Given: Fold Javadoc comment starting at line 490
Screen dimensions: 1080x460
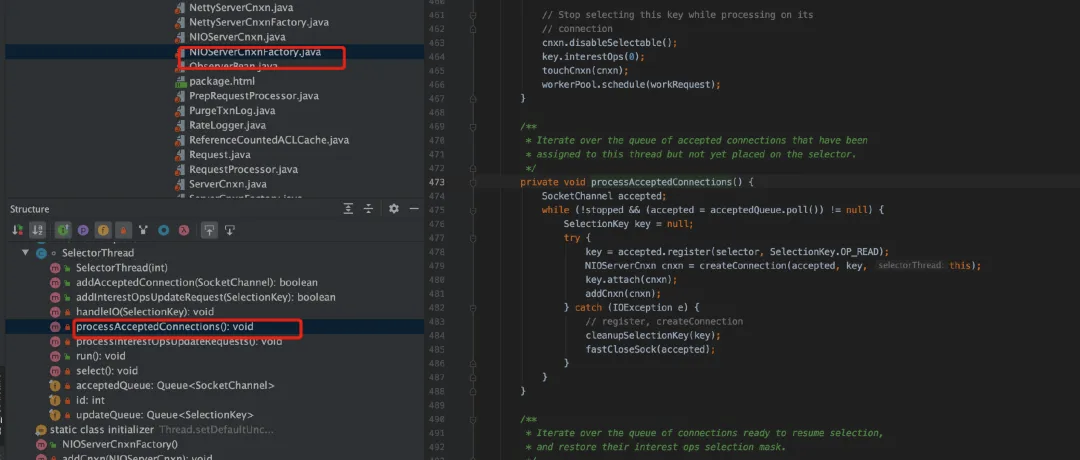Looking at the screenshot, I should (473, 419).
